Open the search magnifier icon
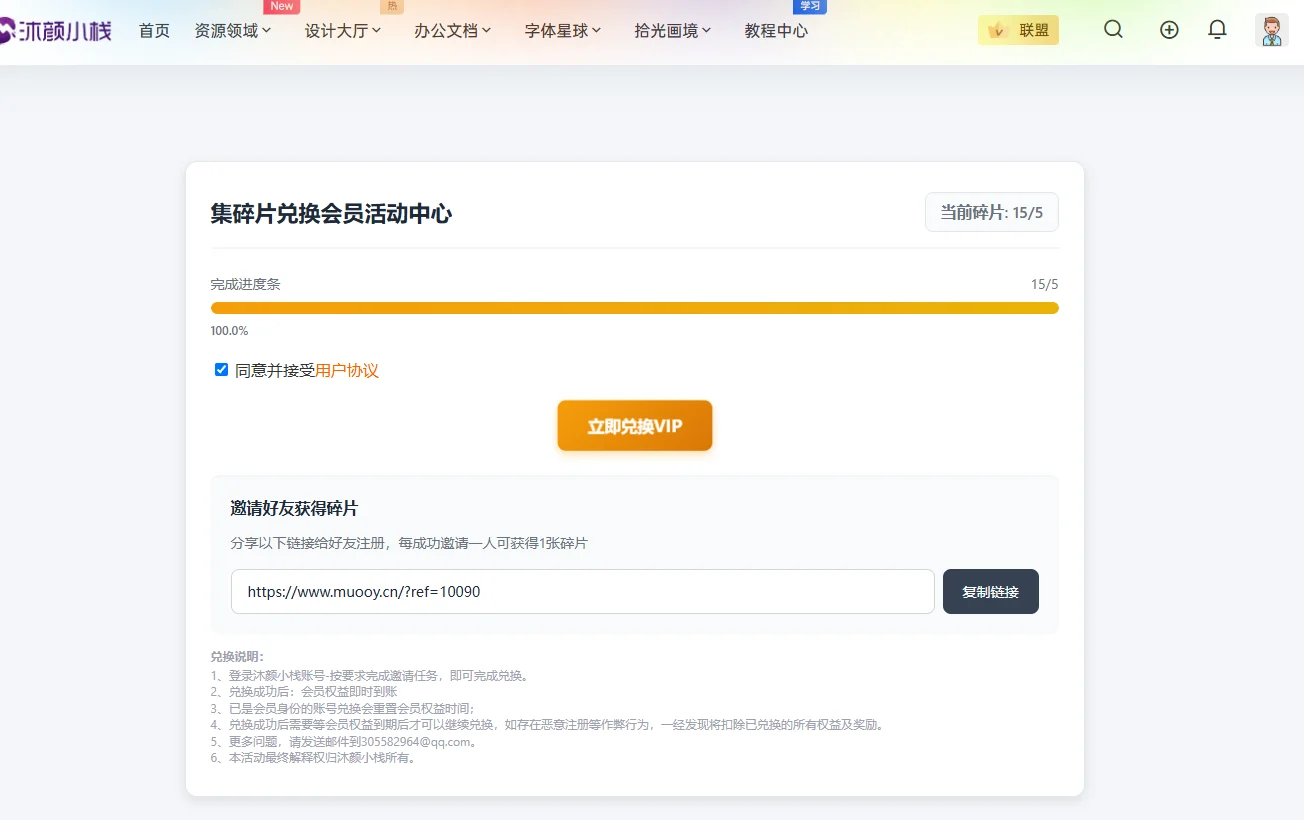Screen dimensions: 1304x820 (x=1113, y=30)
